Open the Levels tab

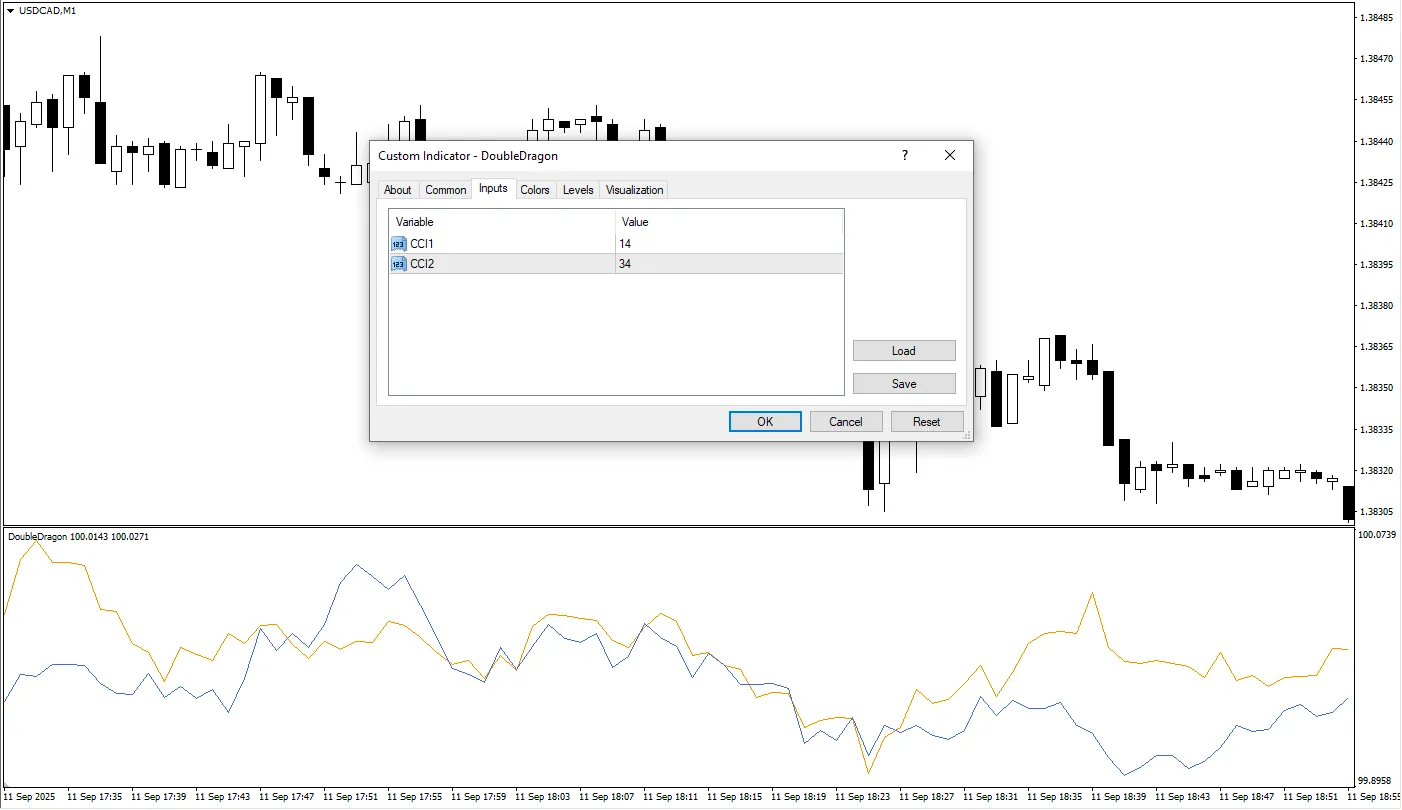(x=578, y=190)
